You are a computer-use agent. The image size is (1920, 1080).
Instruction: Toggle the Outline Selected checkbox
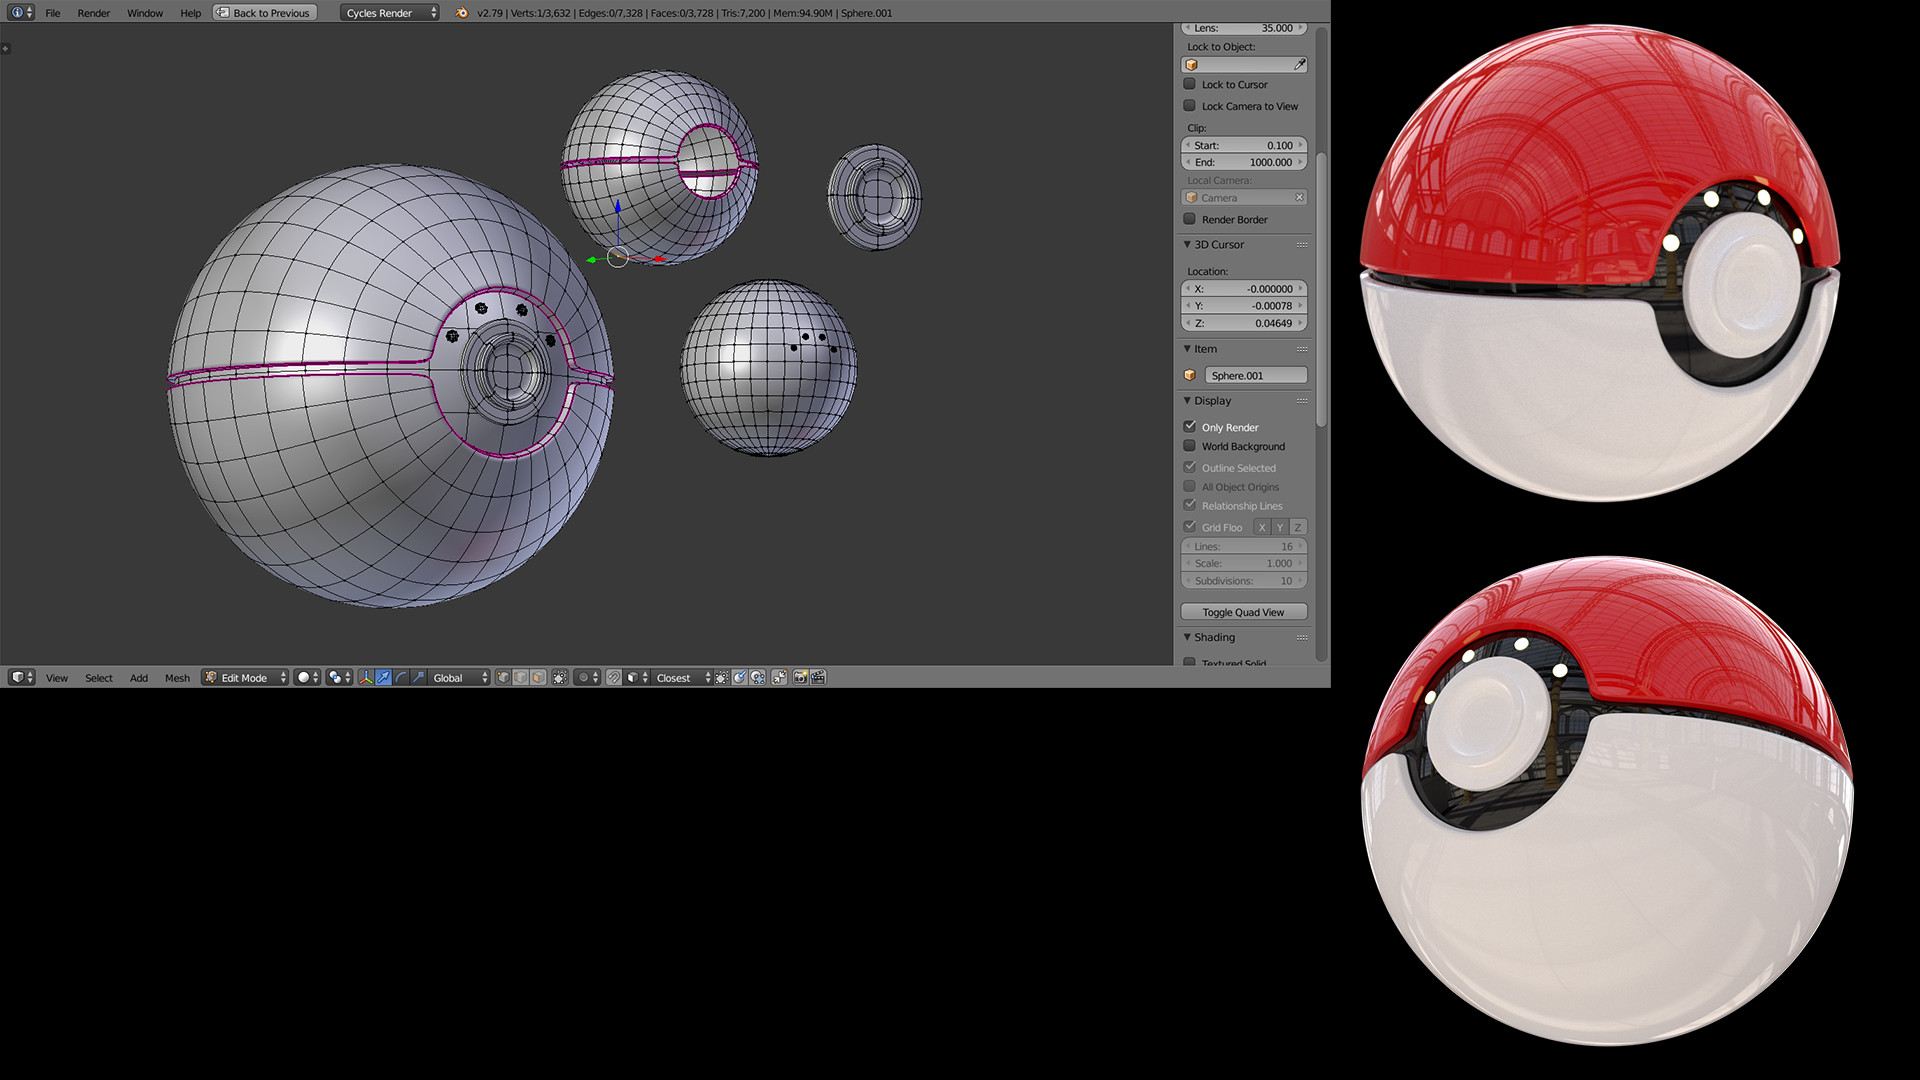[x=1190, y=467]
